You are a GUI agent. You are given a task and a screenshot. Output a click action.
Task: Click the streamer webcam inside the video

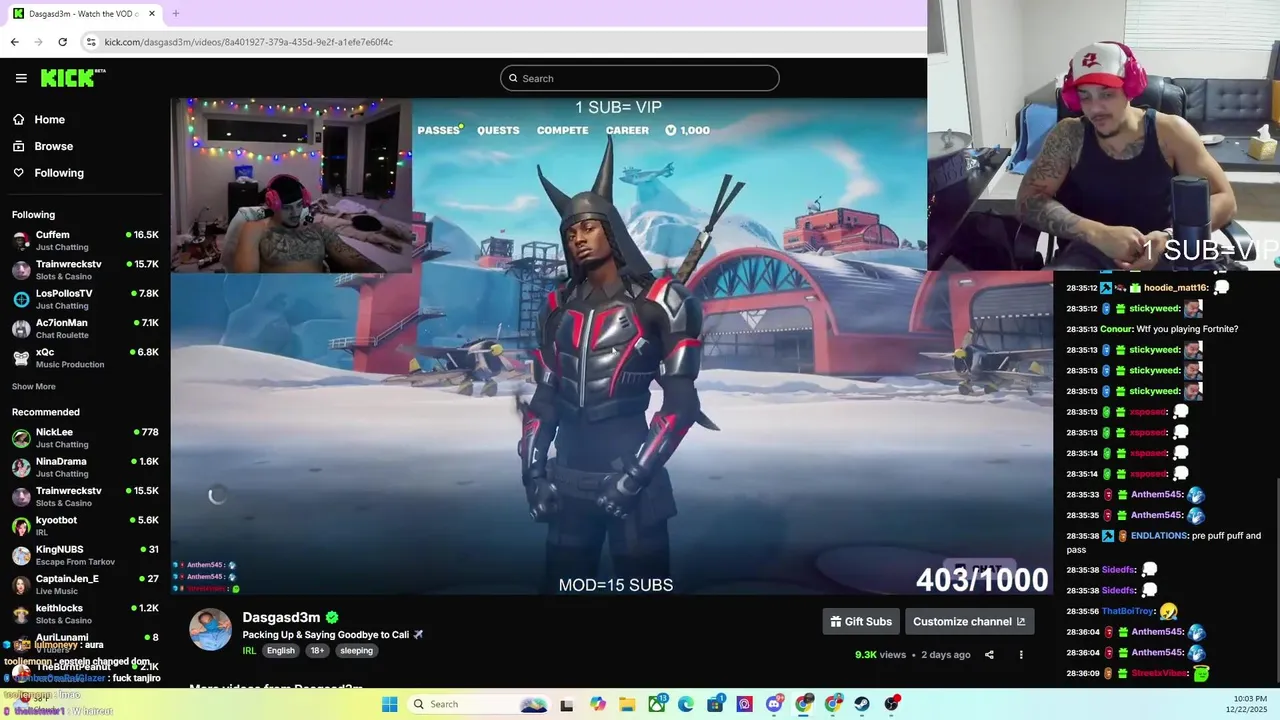pyautogui.click(x=291, y=186)
